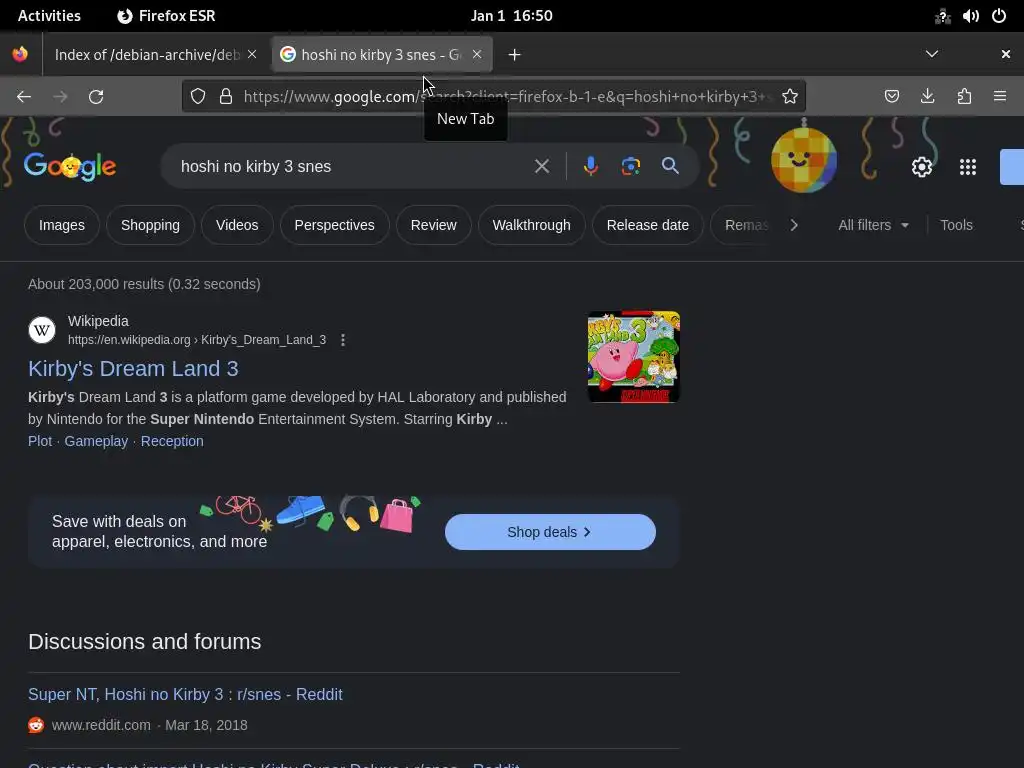This screenshot has height=768, width=1024.
Task: Jump to the Reception section link
Action: pos(172,441)
